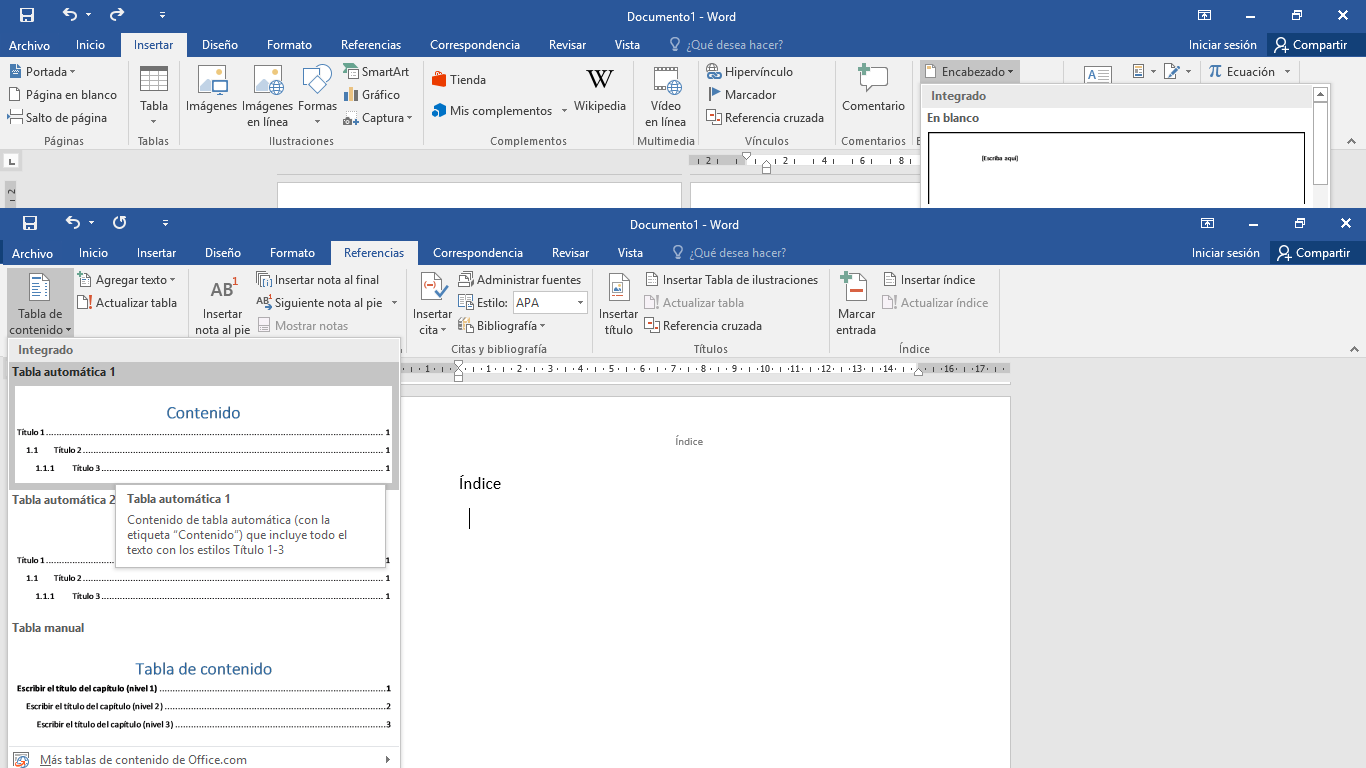
Task: Open the Formas dropdown in the upper window
Action: click(317, 96)
